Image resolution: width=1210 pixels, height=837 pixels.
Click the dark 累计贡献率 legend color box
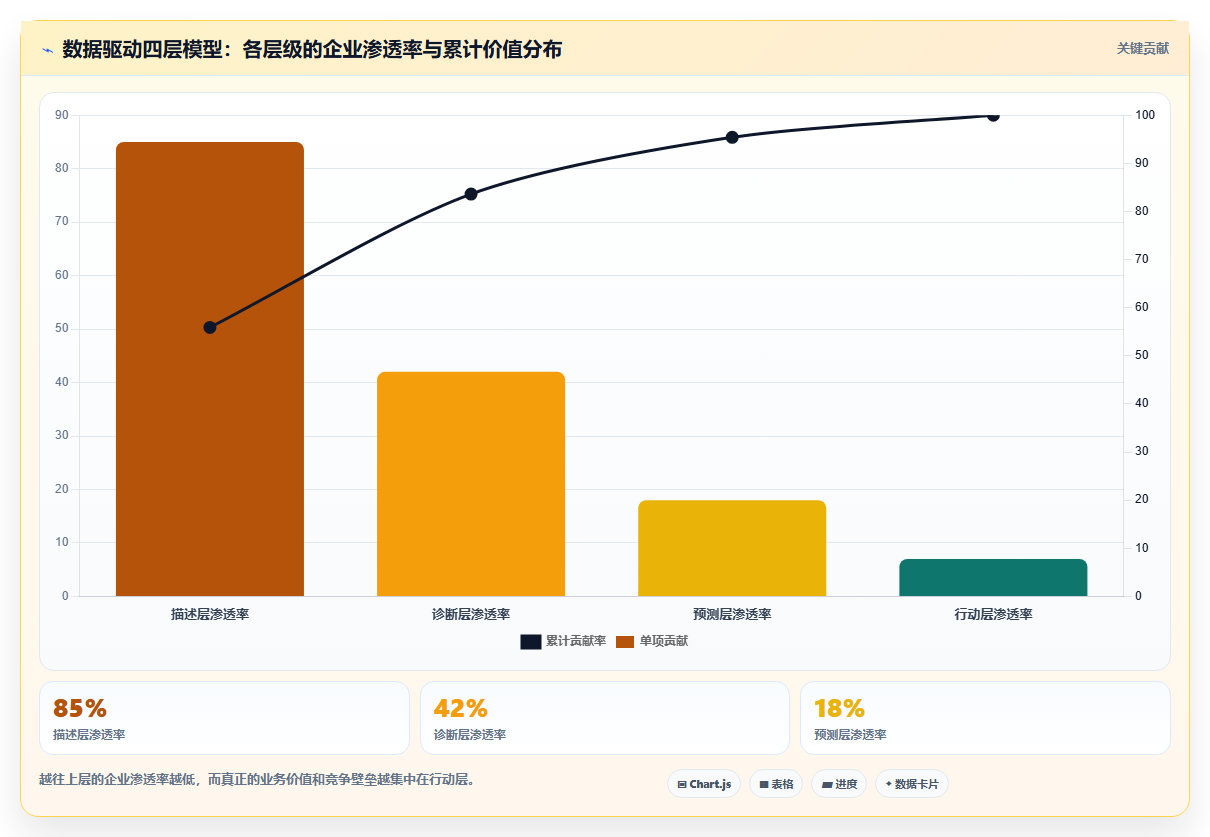[x=531, y=641]
